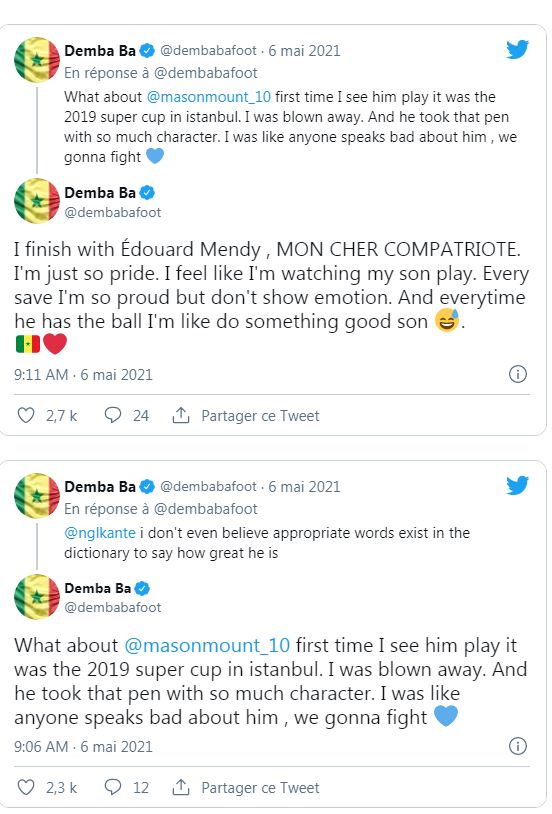The width and height of the screenshot is (552, 814).
Task: Click the @dembabafoot handle above the Mason Mount tweet
Action: (x=113, y=607)
